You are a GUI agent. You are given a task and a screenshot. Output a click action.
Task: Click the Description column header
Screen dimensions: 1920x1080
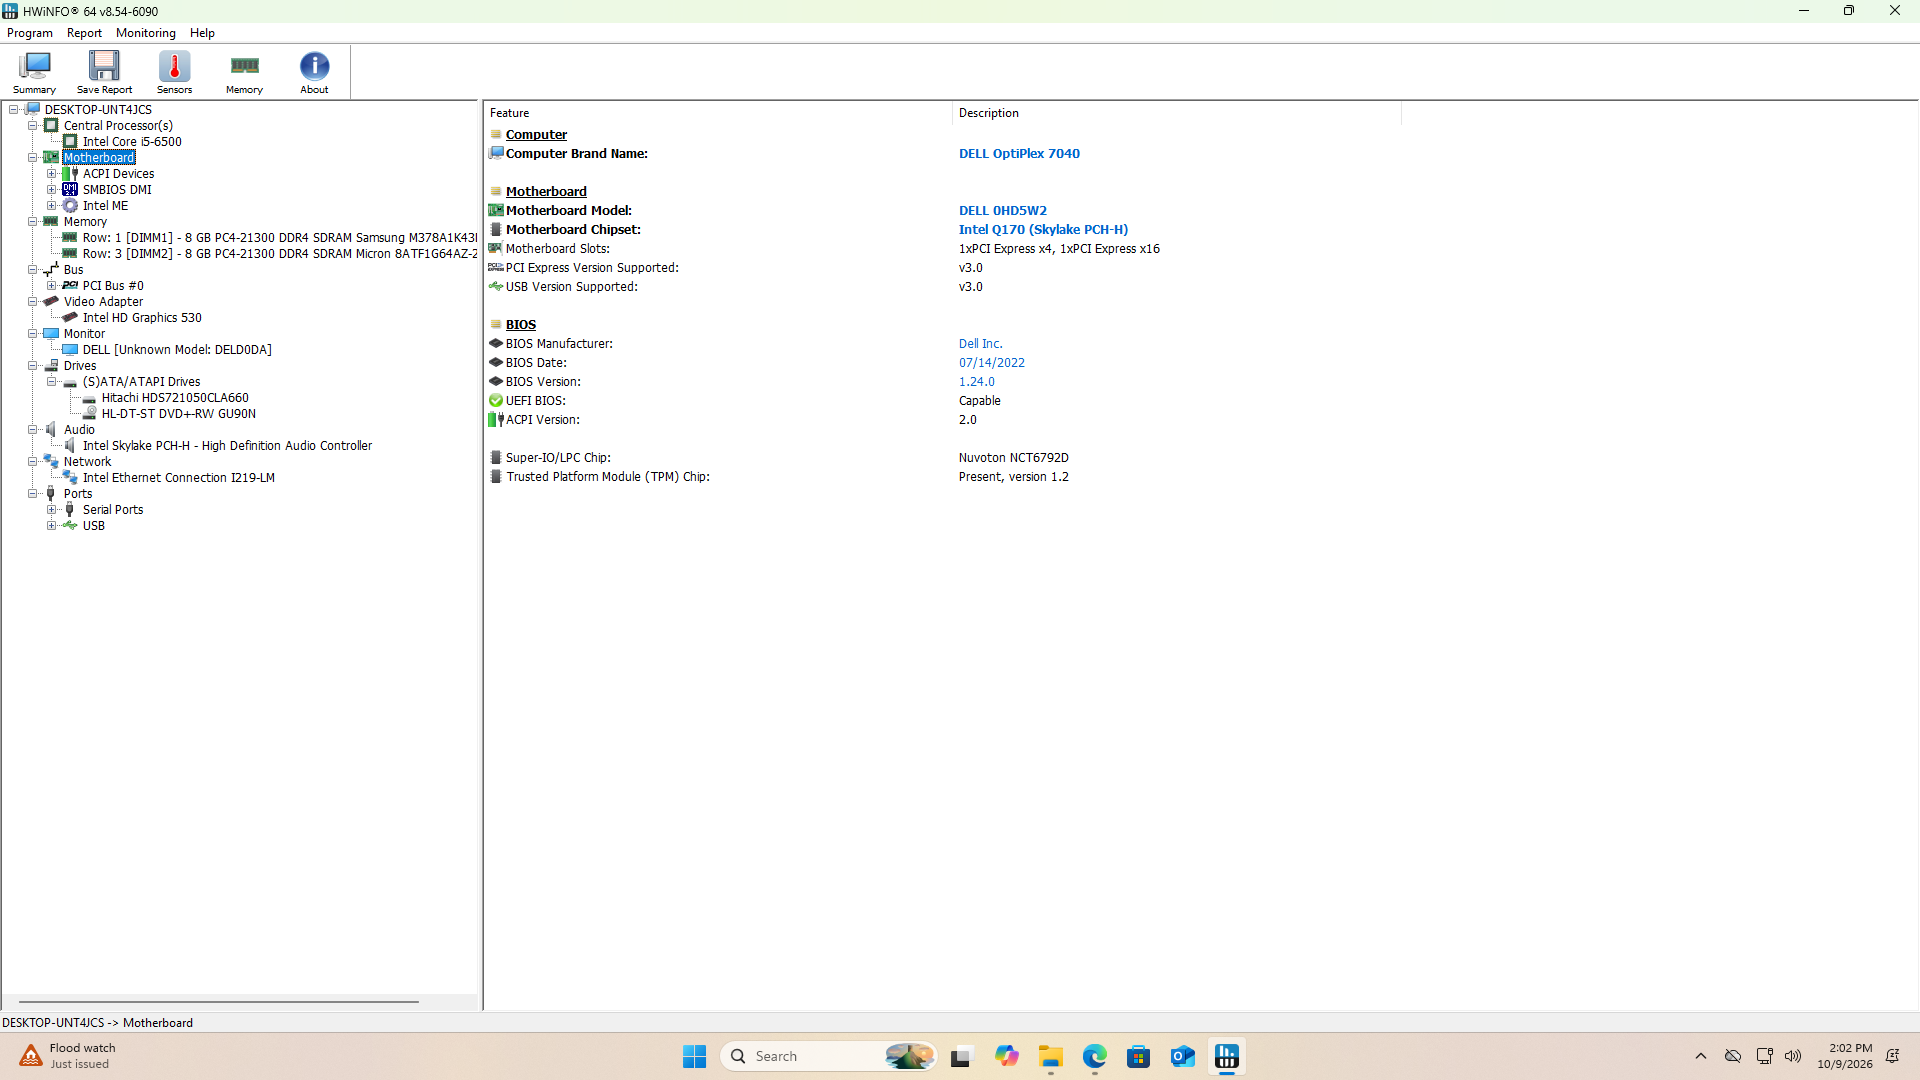[x=1176, y=113]
